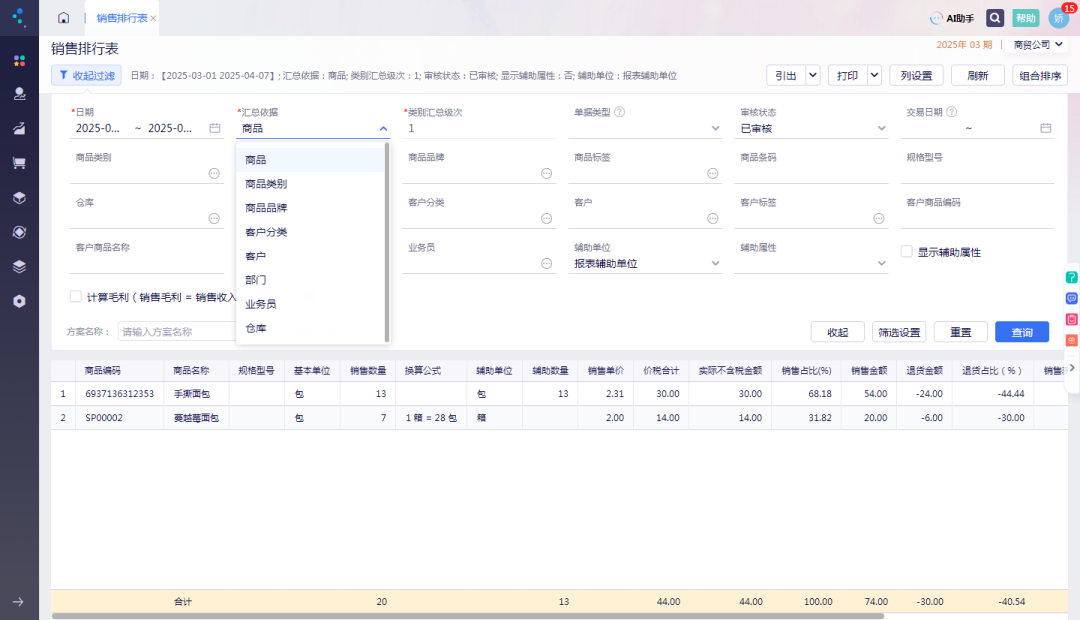Open the user/customer sidebar icon
Image resolution: width=1080 pixels, height=620 pixels.
tap(19, 94)
